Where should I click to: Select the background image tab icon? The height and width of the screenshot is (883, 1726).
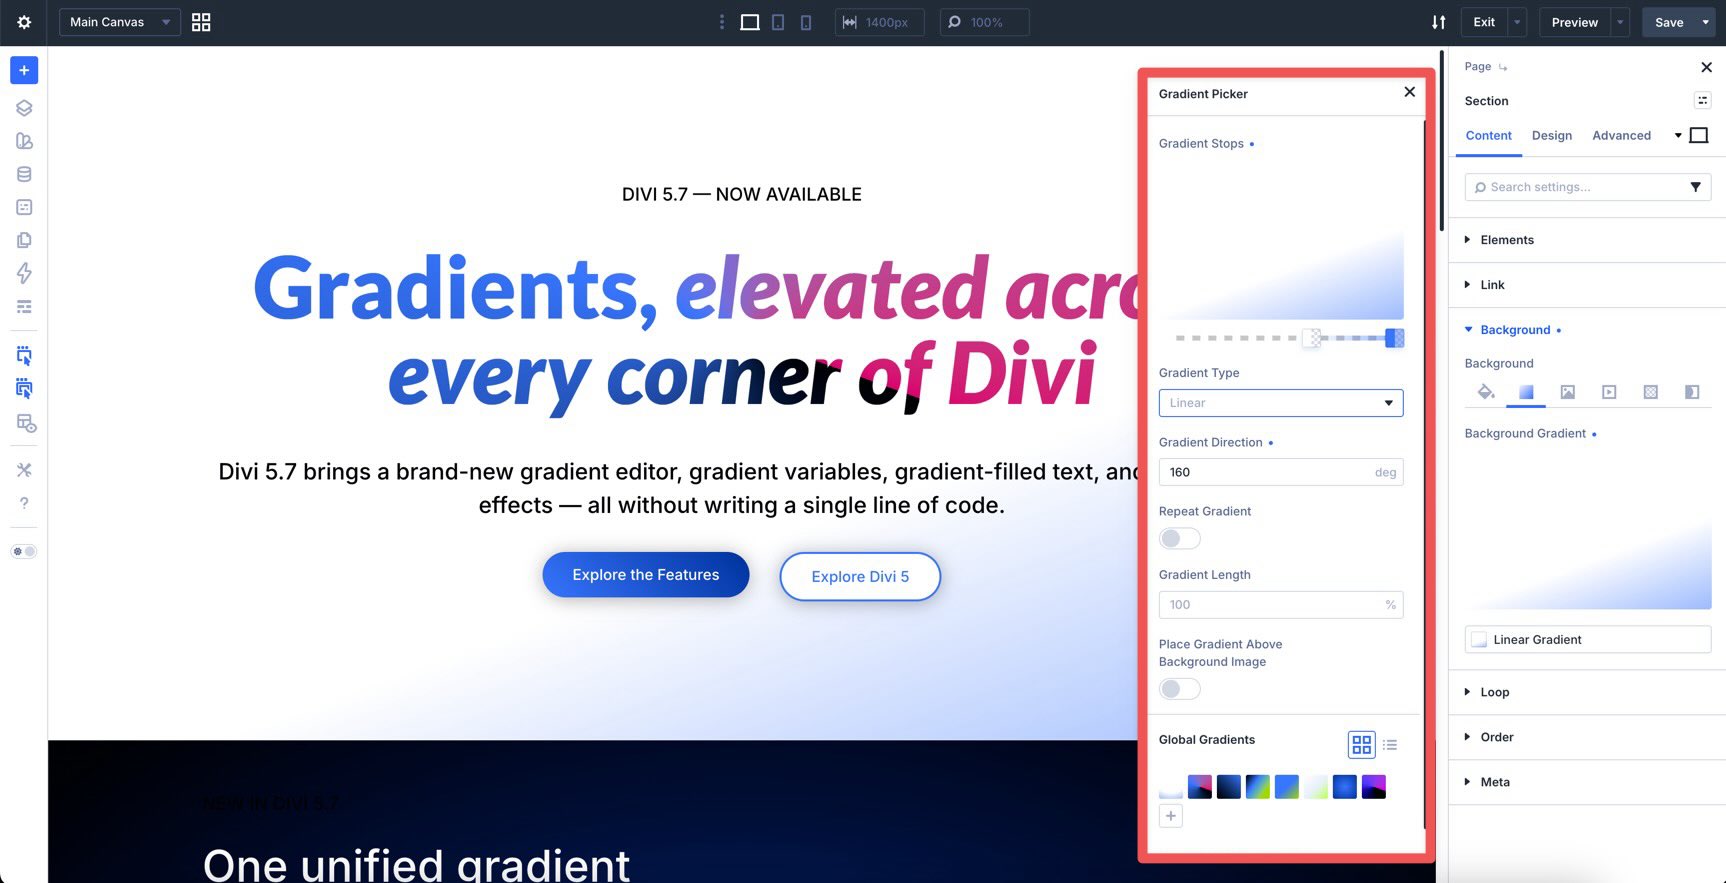1568,392
